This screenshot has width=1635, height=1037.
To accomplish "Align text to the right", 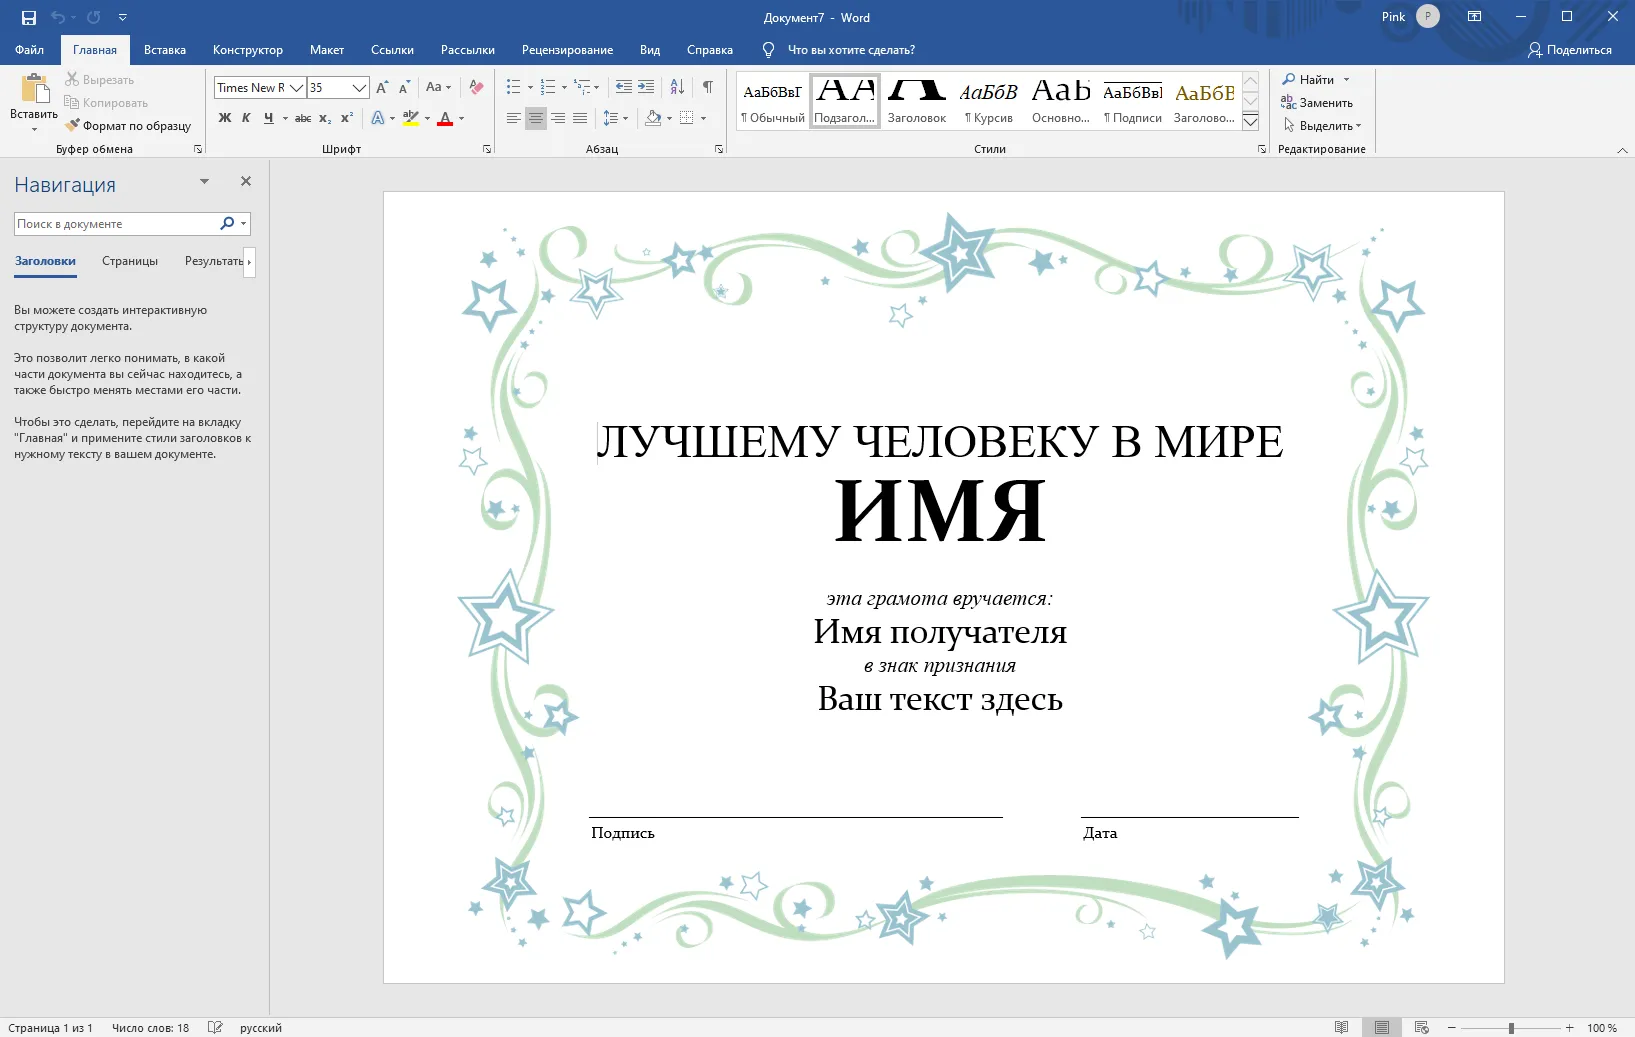I will point(558,118).
